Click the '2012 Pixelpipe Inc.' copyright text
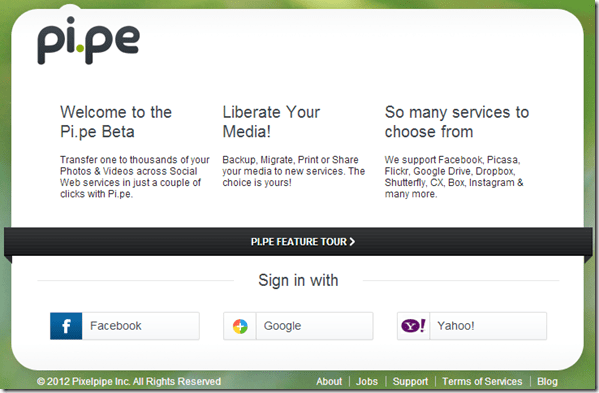The height and width of the screenshot is (393, 599). [x=129, y=382]
